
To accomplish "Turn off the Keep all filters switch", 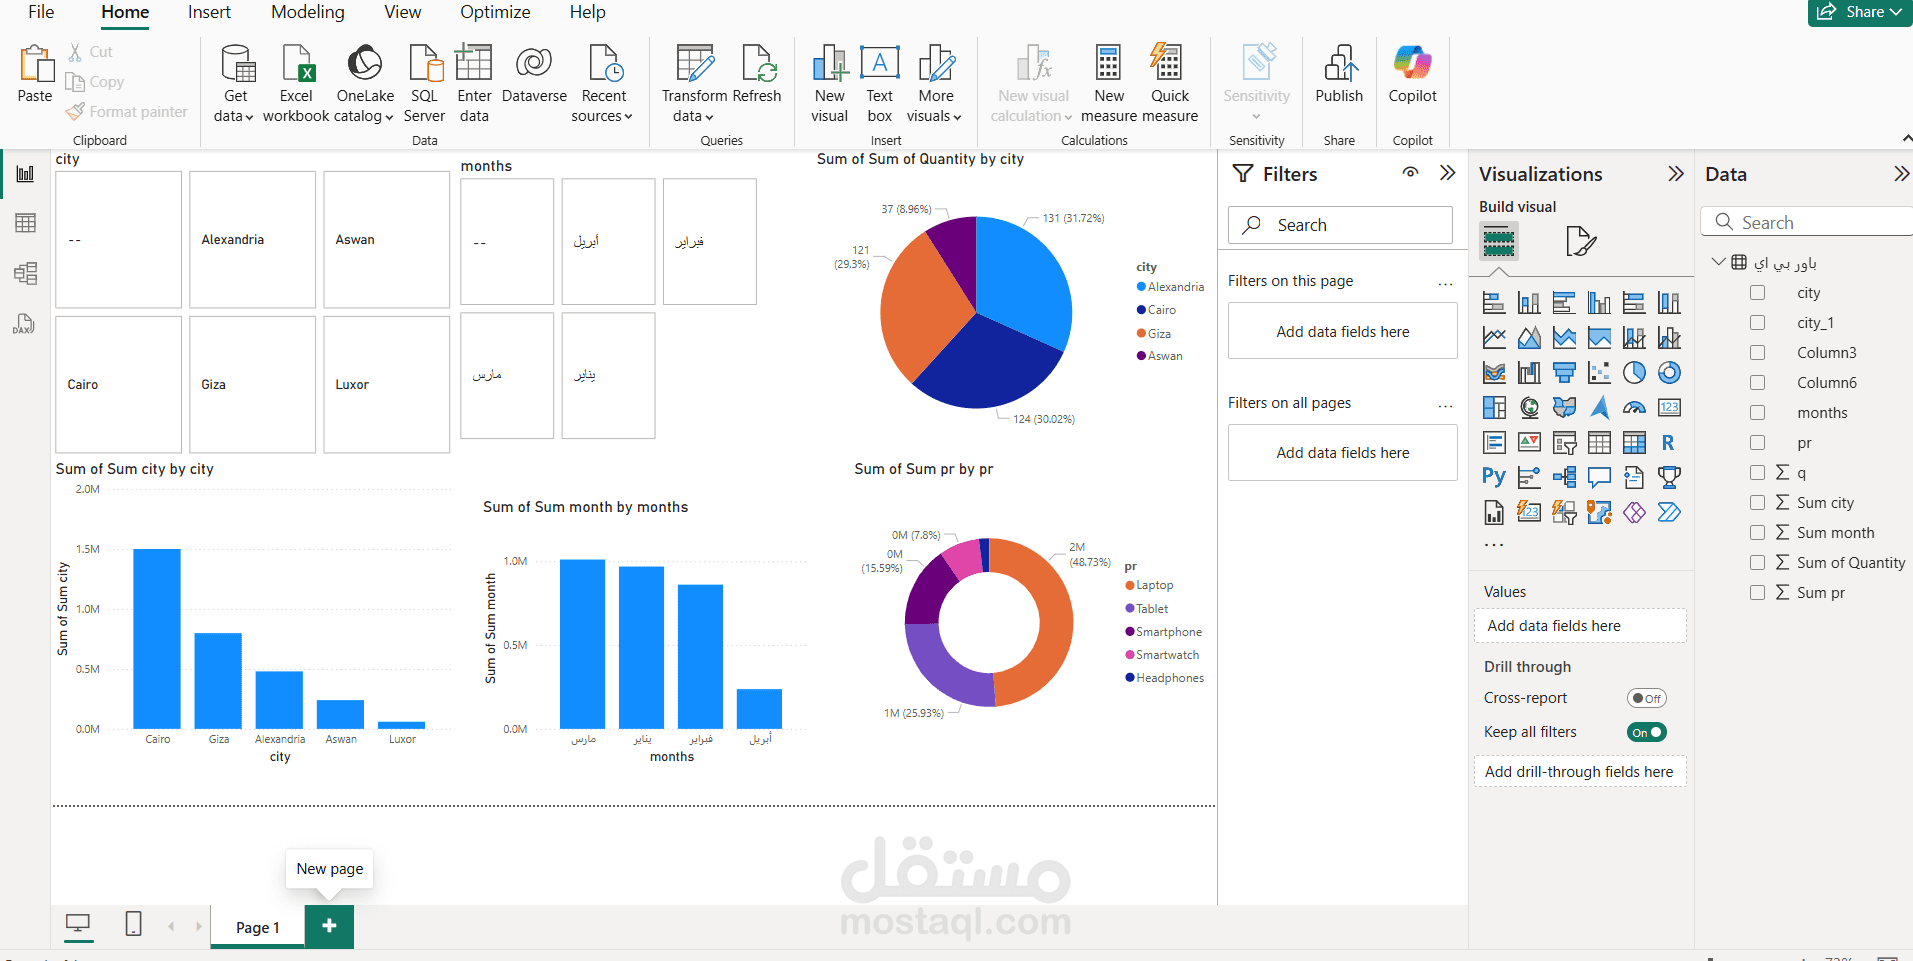I will tap(1646, 732).
